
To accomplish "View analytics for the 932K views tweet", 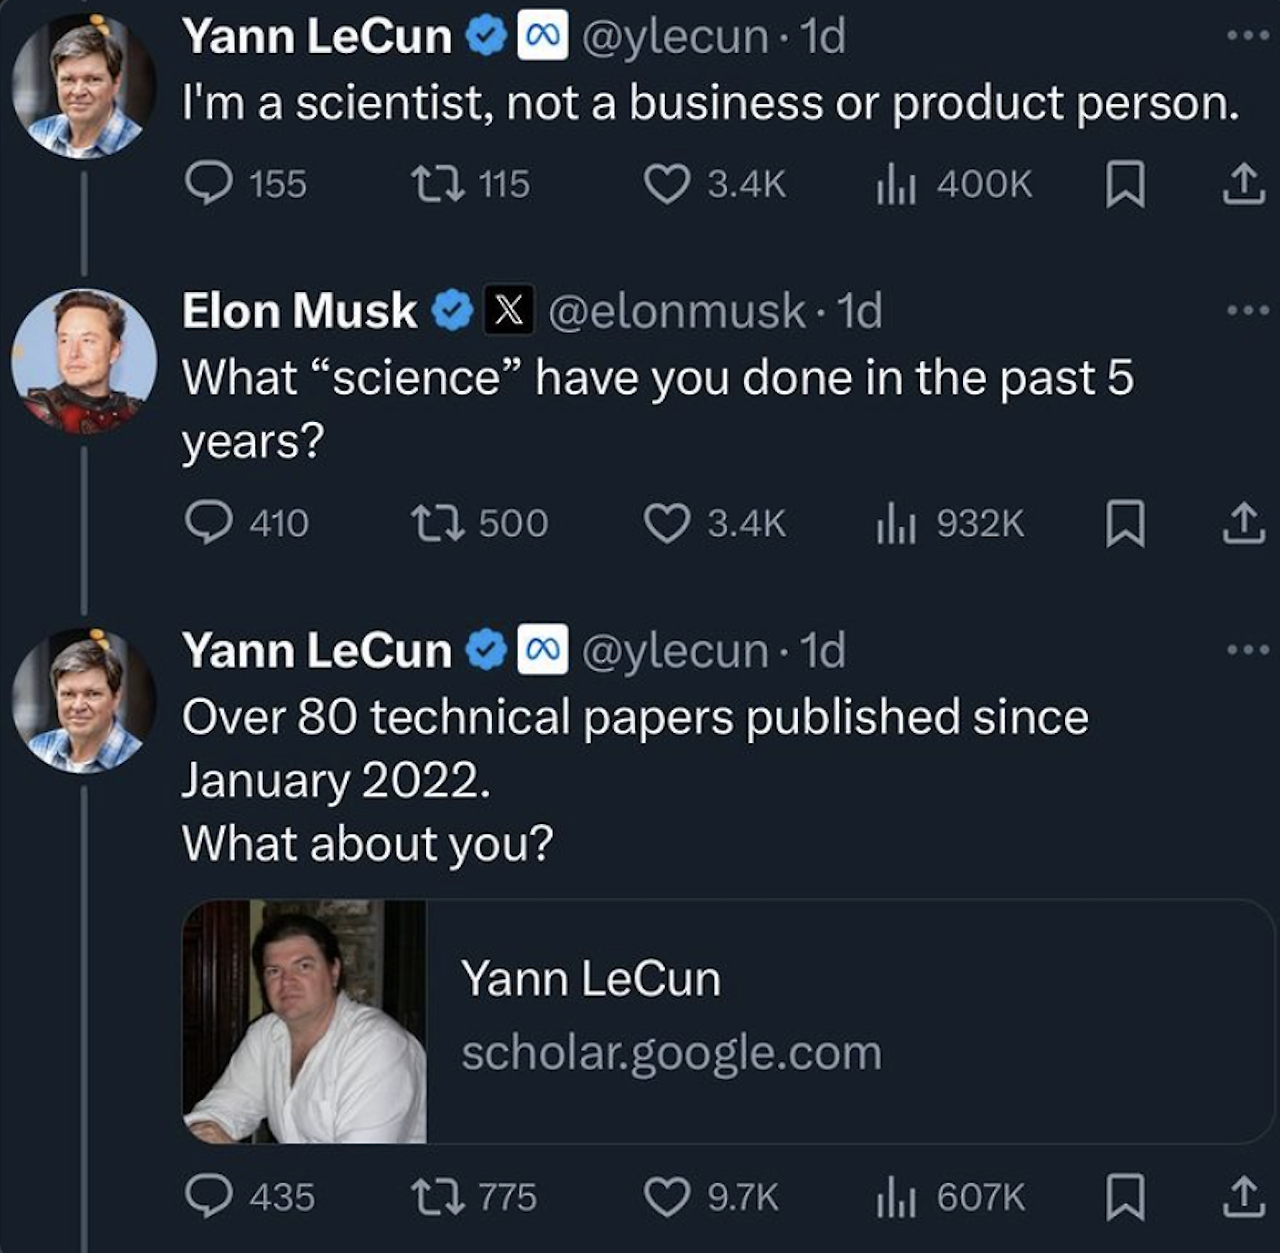I will pyautogui.click(x=896, y=523).
